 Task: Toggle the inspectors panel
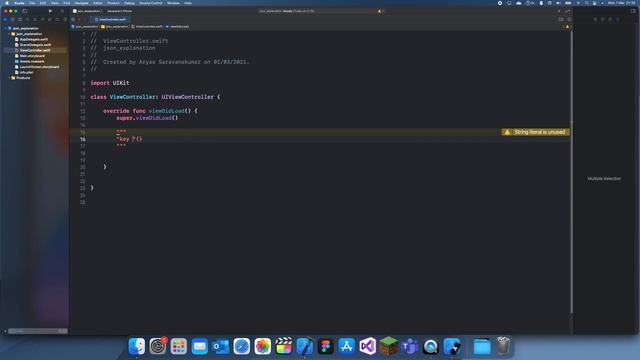click(633, 11)
